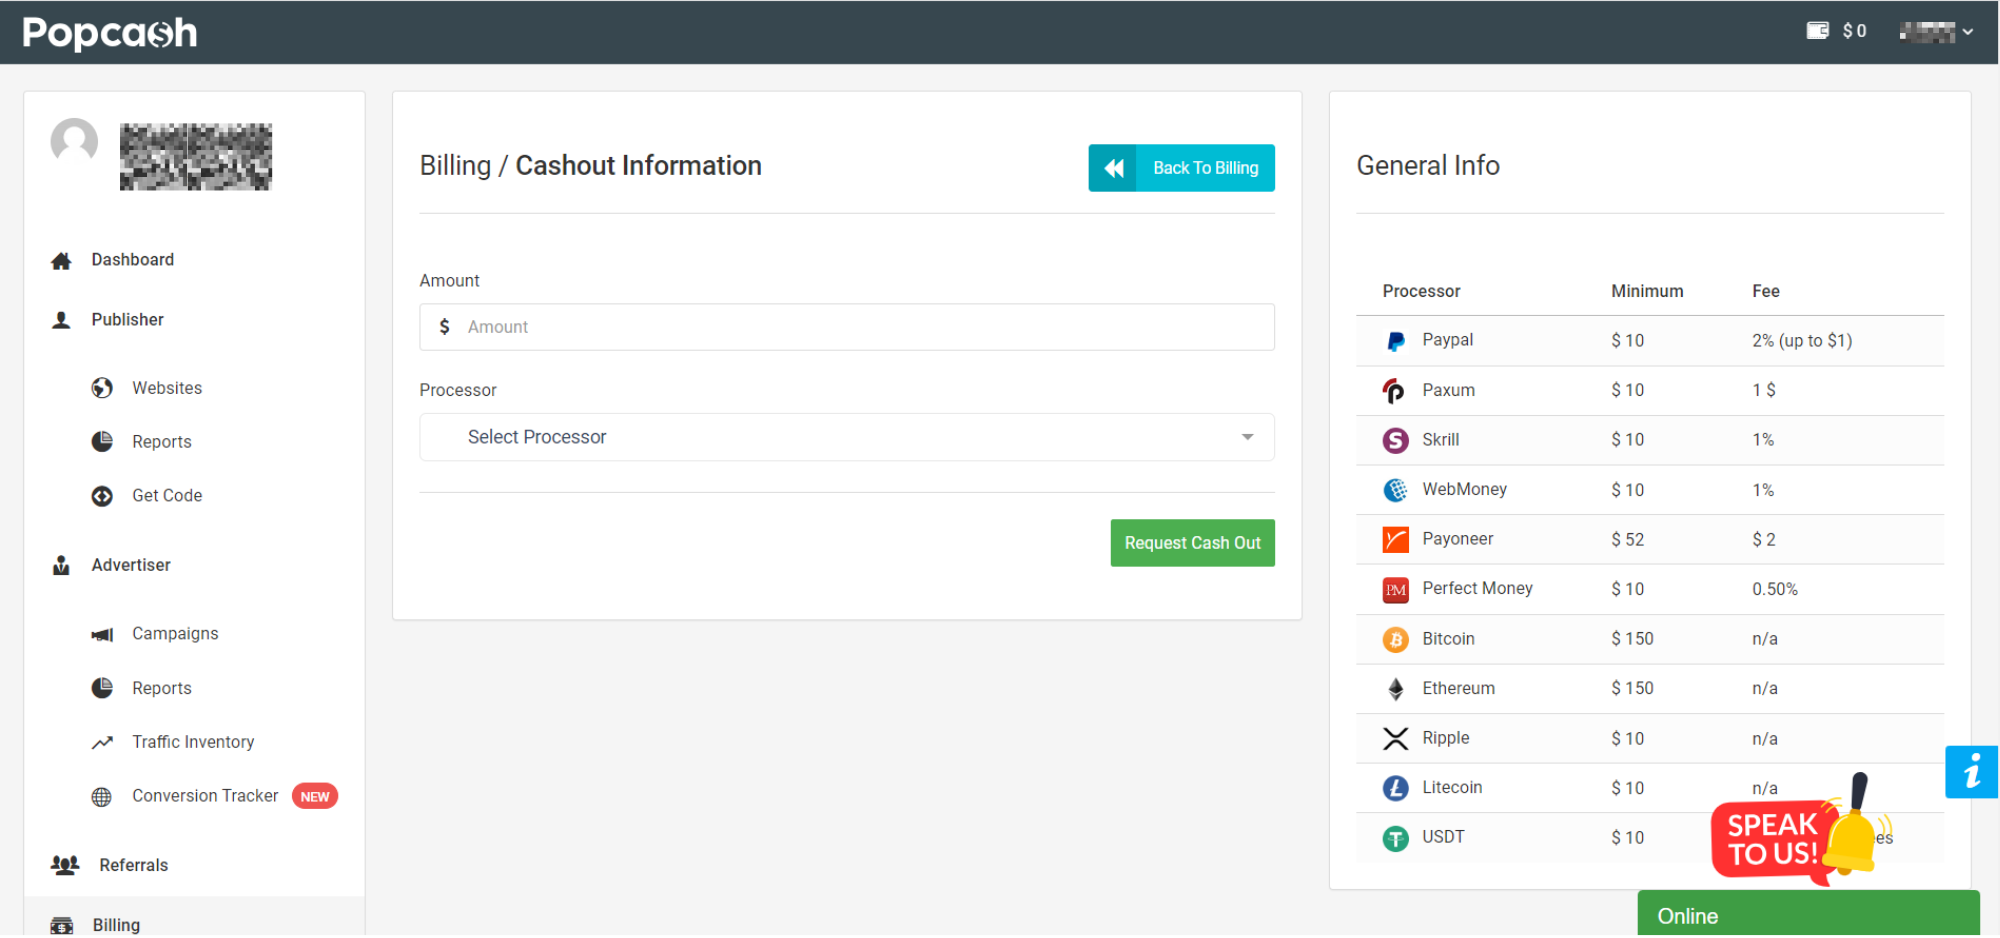Open Referrals in the sidebar
This screenshot has width=2000, height=938.
tap(133, 866)
